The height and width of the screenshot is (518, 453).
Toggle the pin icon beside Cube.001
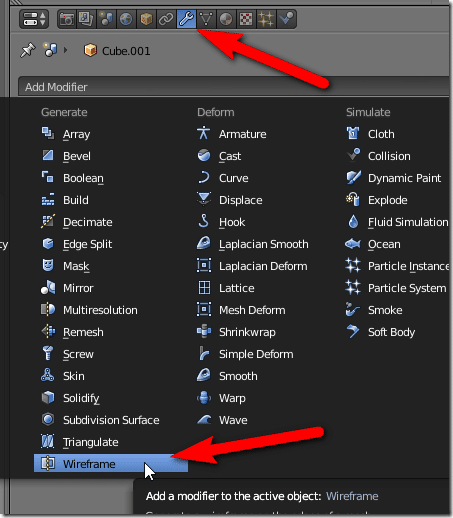pos(27,51)
